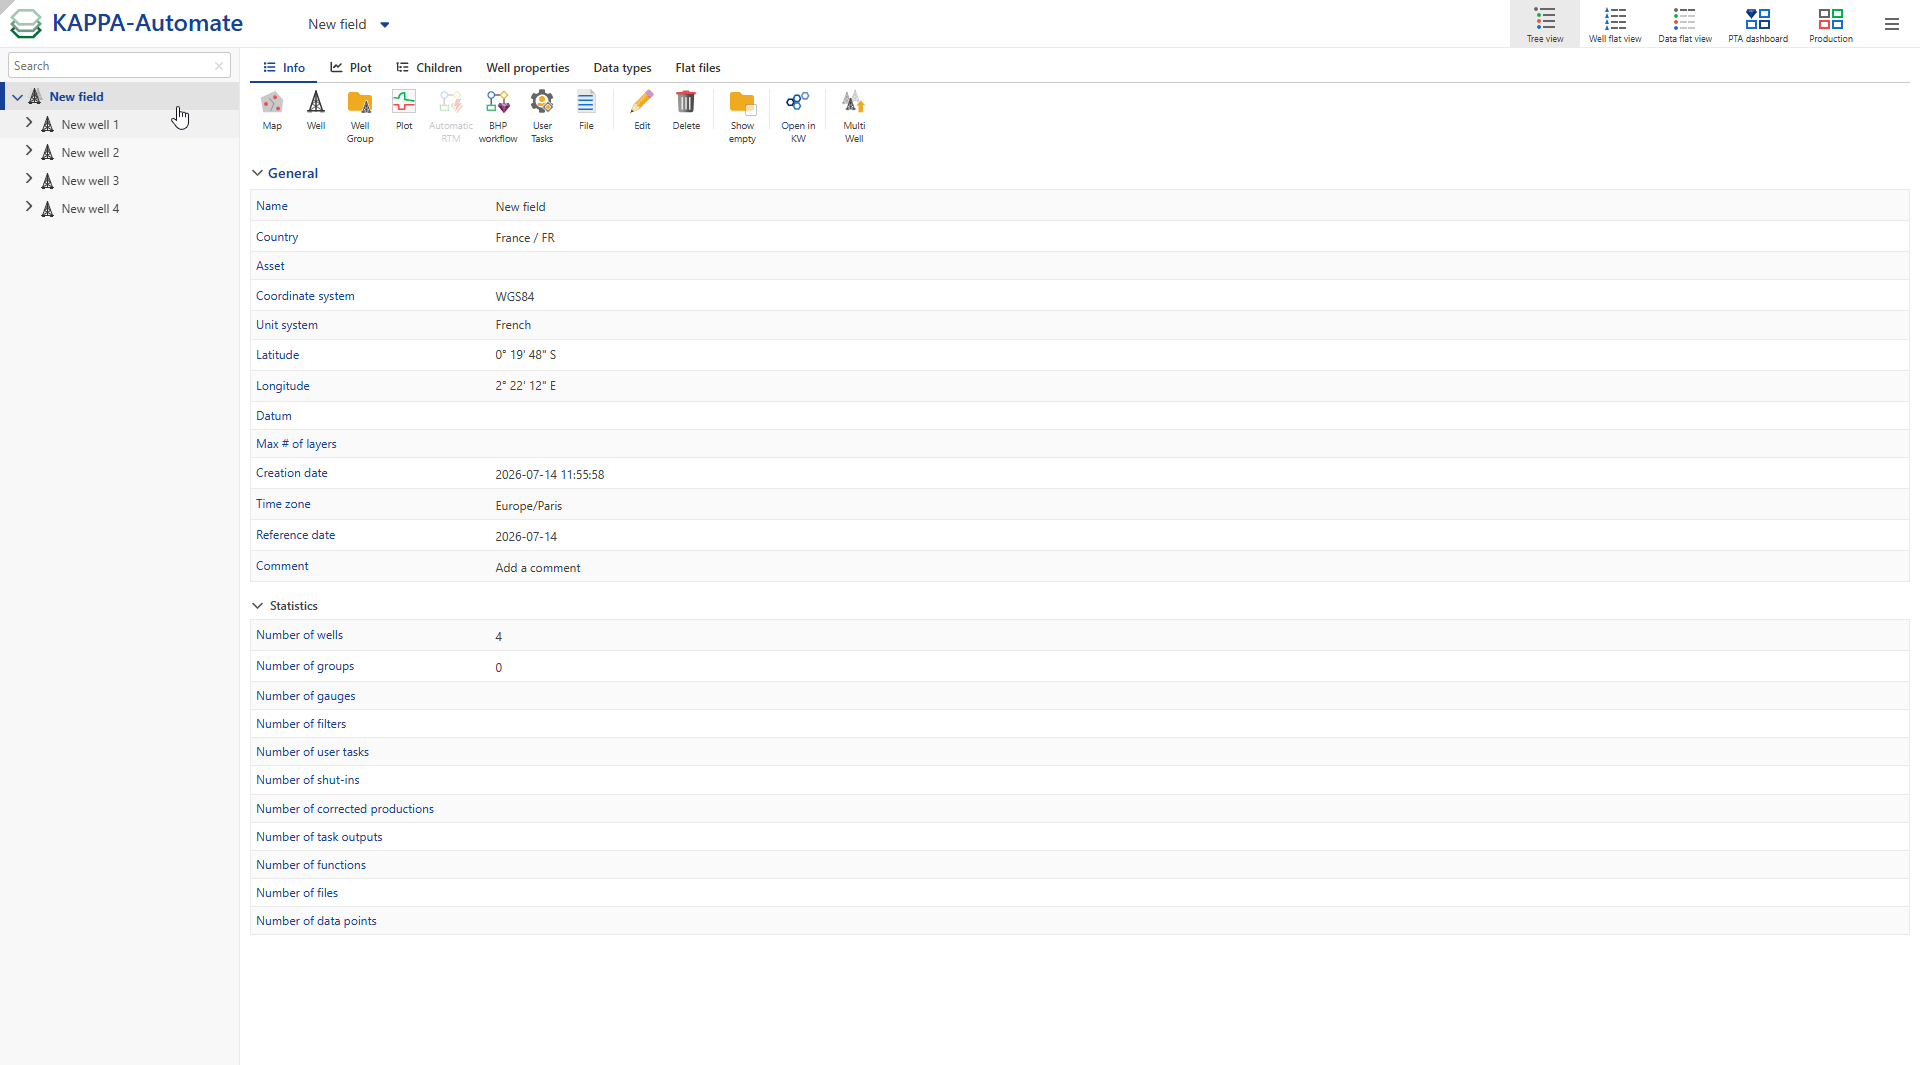Toggle Show empty folders
The width and height of the screenshot is (1920, 1065).
[742, 117]
